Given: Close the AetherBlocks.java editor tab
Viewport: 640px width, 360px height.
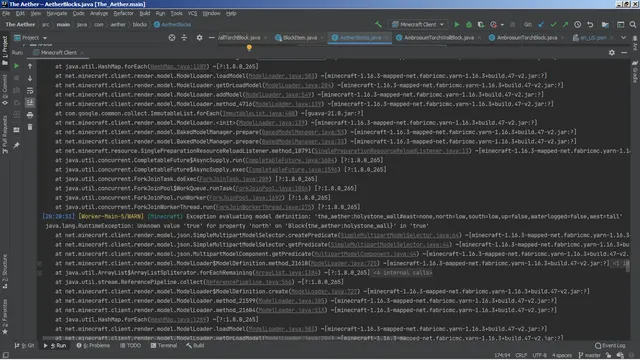Looking at the screenshot, I should [x=386, y=38].
